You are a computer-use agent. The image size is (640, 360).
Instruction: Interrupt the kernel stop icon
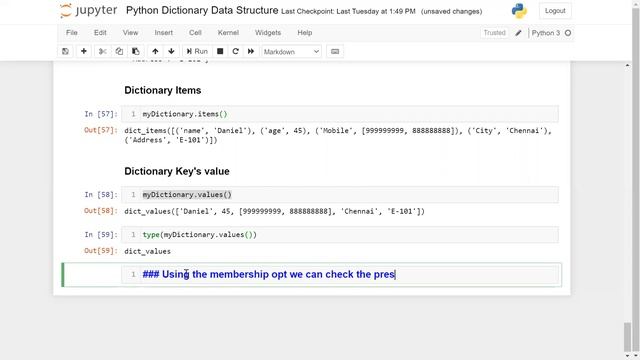[x=220, y=51]
